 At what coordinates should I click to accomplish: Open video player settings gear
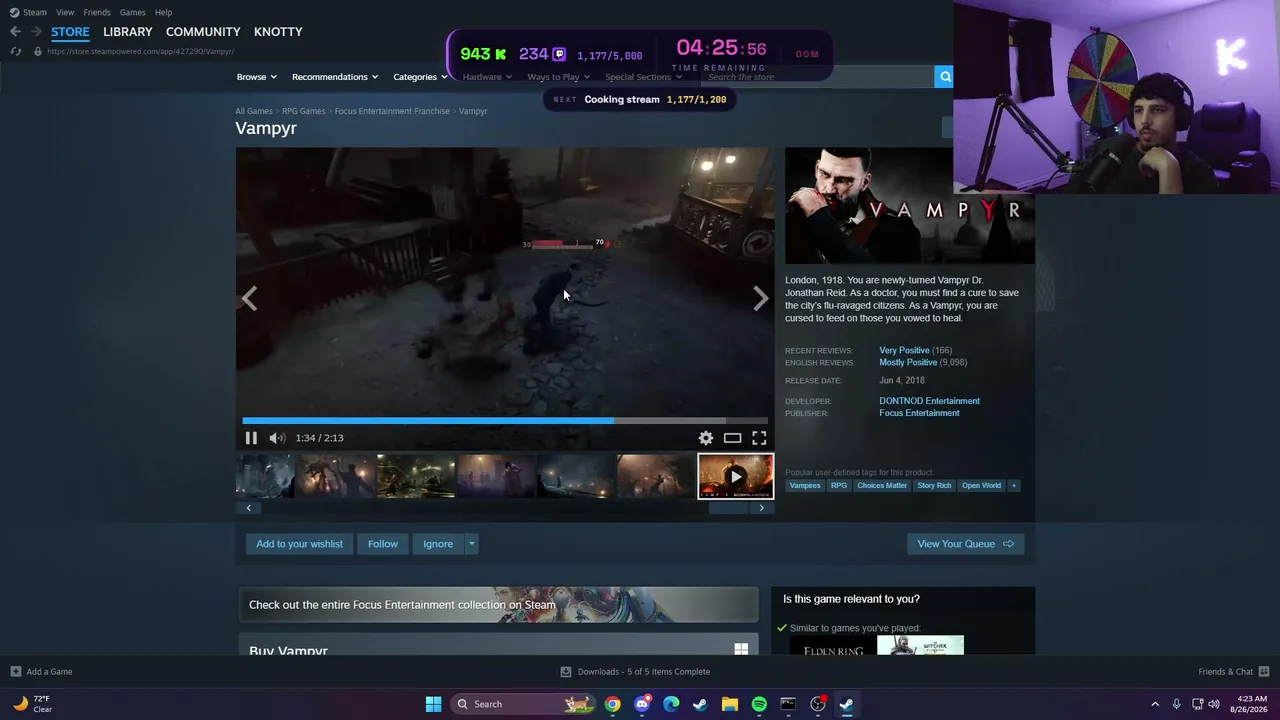706,438
